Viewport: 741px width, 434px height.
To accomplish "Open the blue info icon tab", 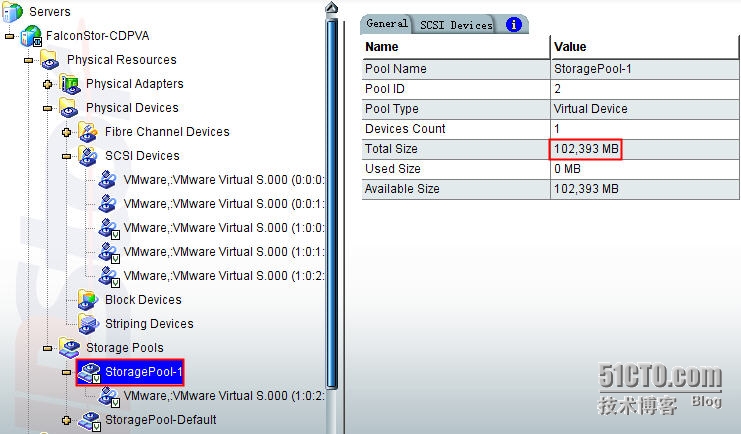I will (514, 25).
